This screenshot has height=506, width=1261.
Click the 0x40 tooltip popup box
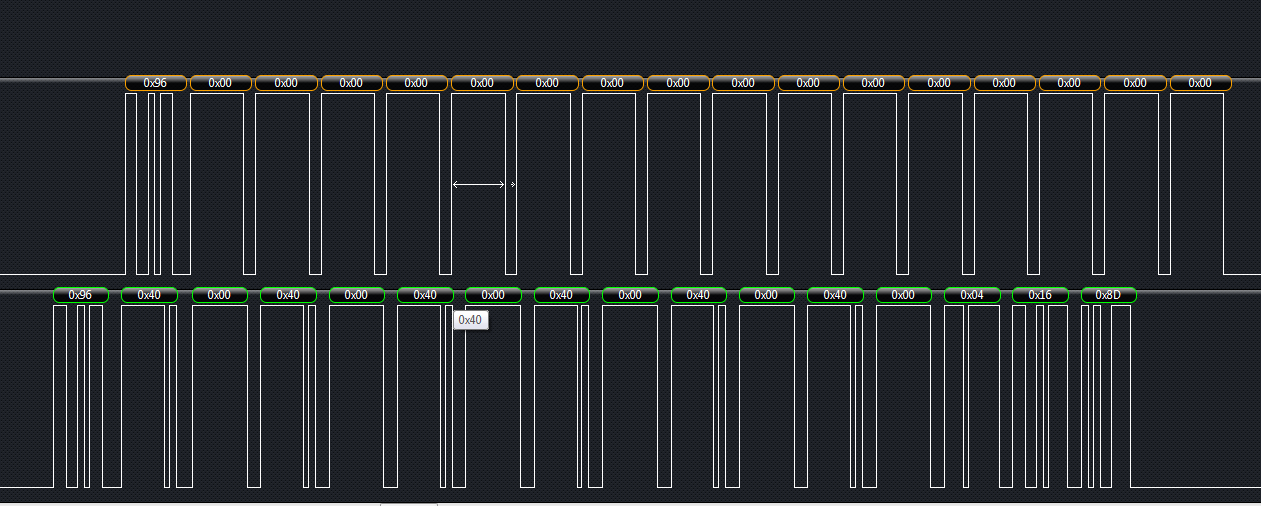pyautogui.click(x=471, y=320)
